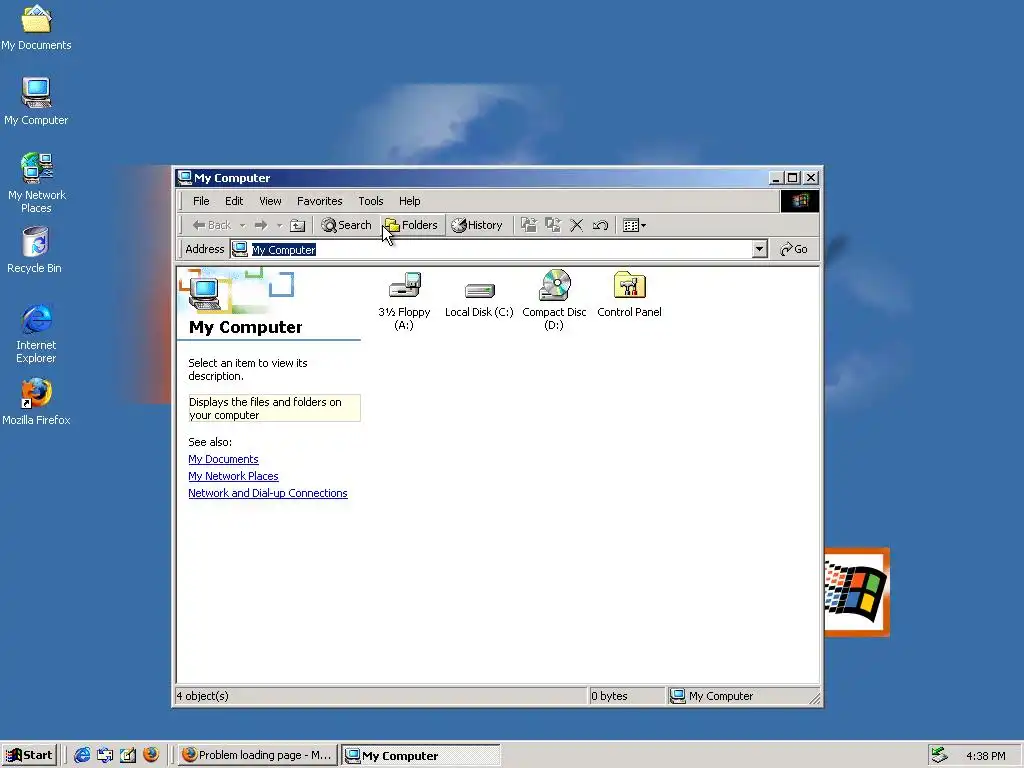Open the Favorites menu
Image resolution: width=1024 pixels, height=768 pixels.
(x=319, y=201)
